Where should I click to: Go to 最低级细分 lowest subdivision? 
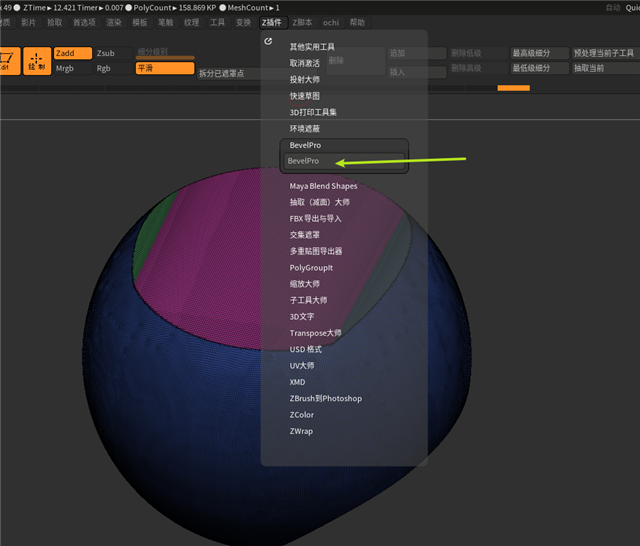pyautogui.click(x=540, y=68)
